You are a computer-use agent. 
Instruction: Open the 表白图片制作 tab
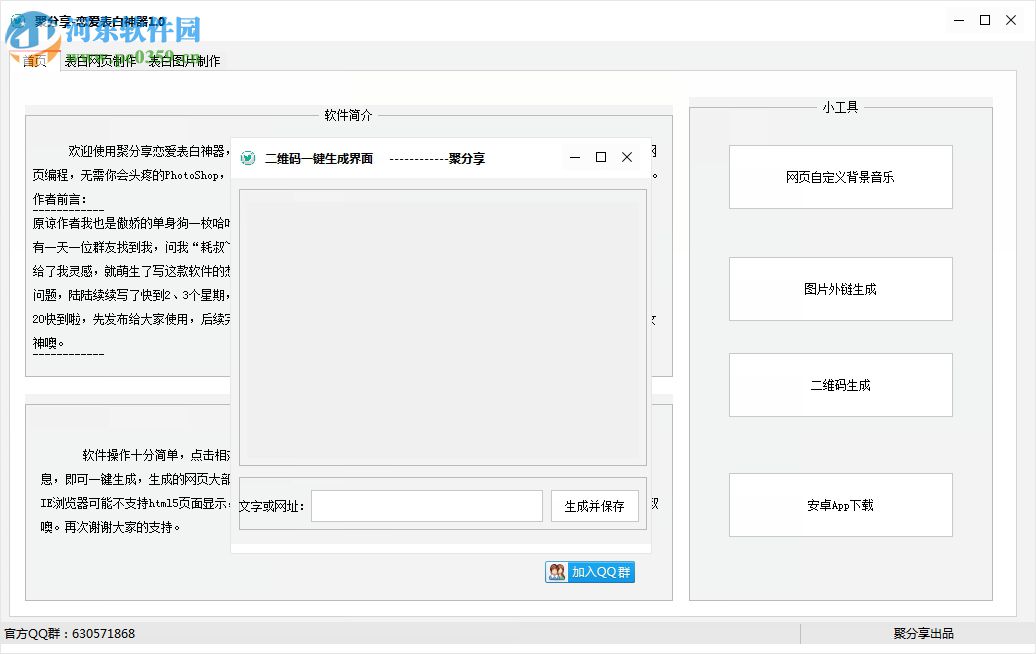click(184, 61)
